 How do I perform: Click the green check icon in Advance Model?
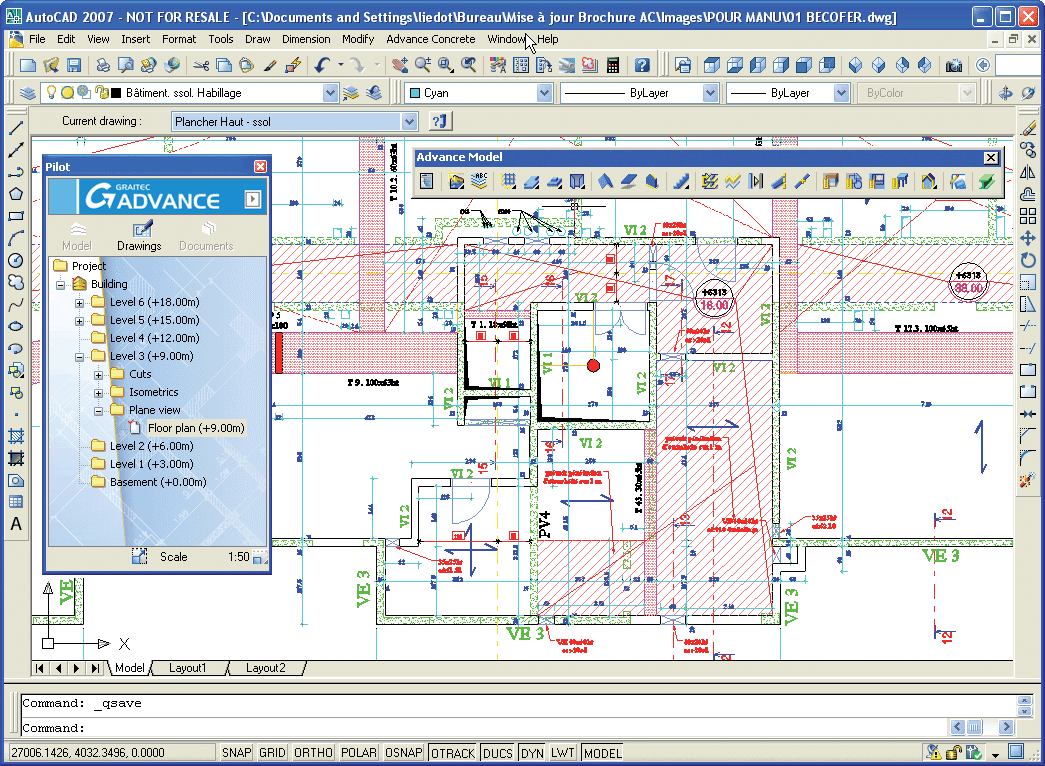[x=986, y=181]
